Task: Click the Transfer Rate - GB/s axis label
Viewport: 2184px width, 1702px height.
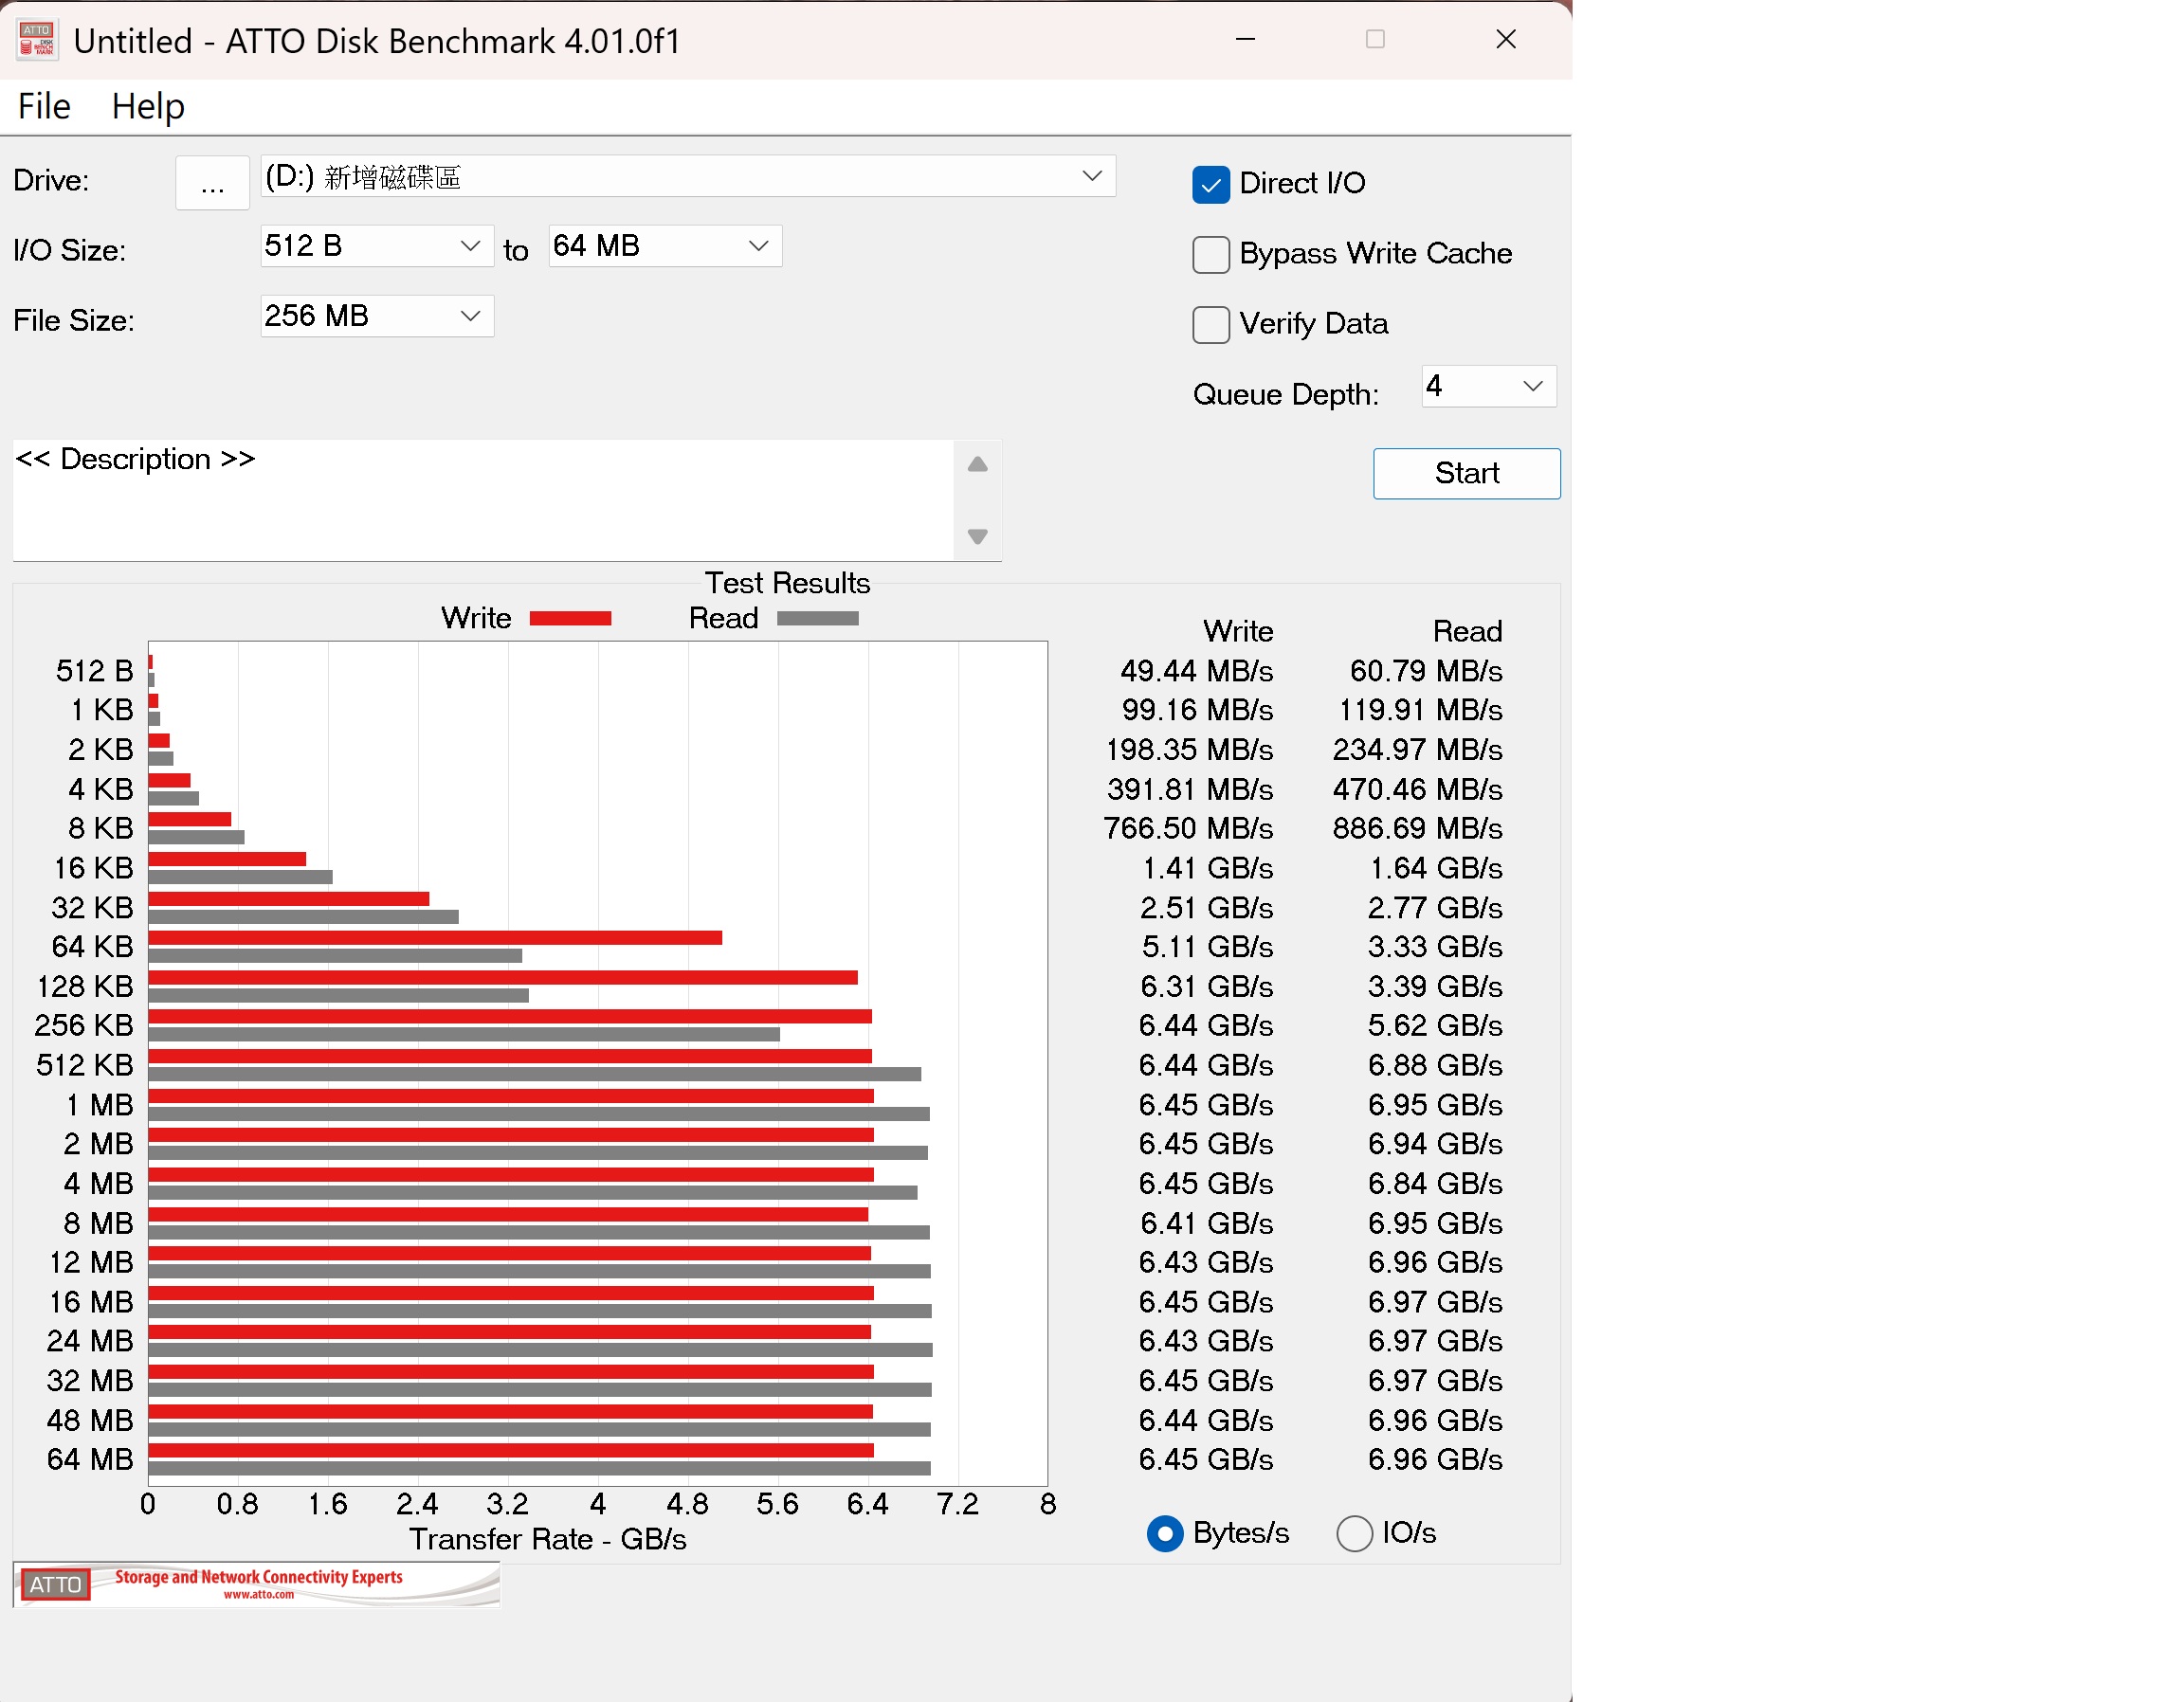Action: [548, 1540]
